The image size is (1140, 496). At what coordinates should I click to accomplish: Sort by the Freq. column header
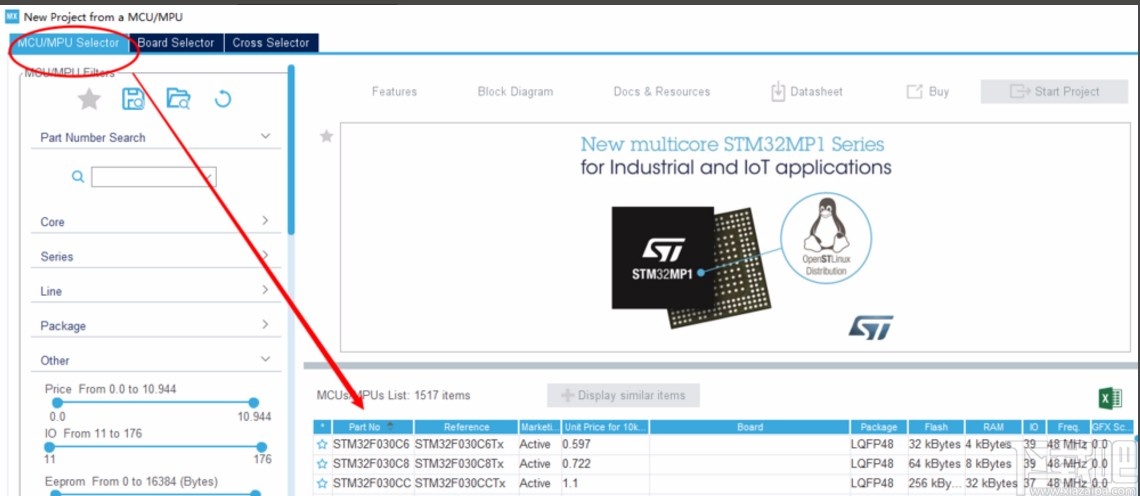pyautogui.click(x=1067, y=427)
